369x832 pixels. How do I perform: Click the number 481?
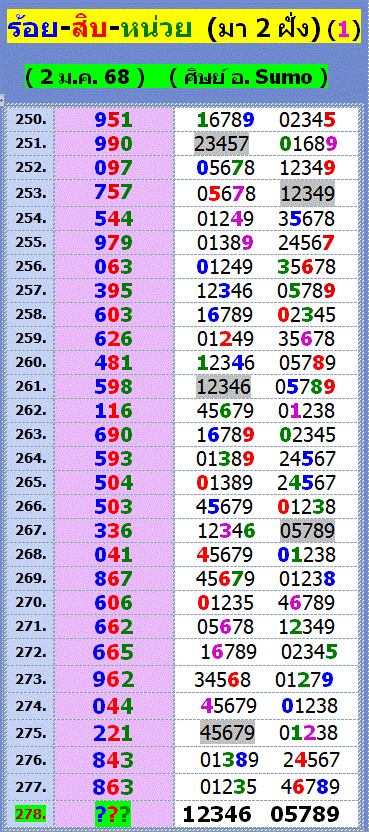click(x=114, y=363)
